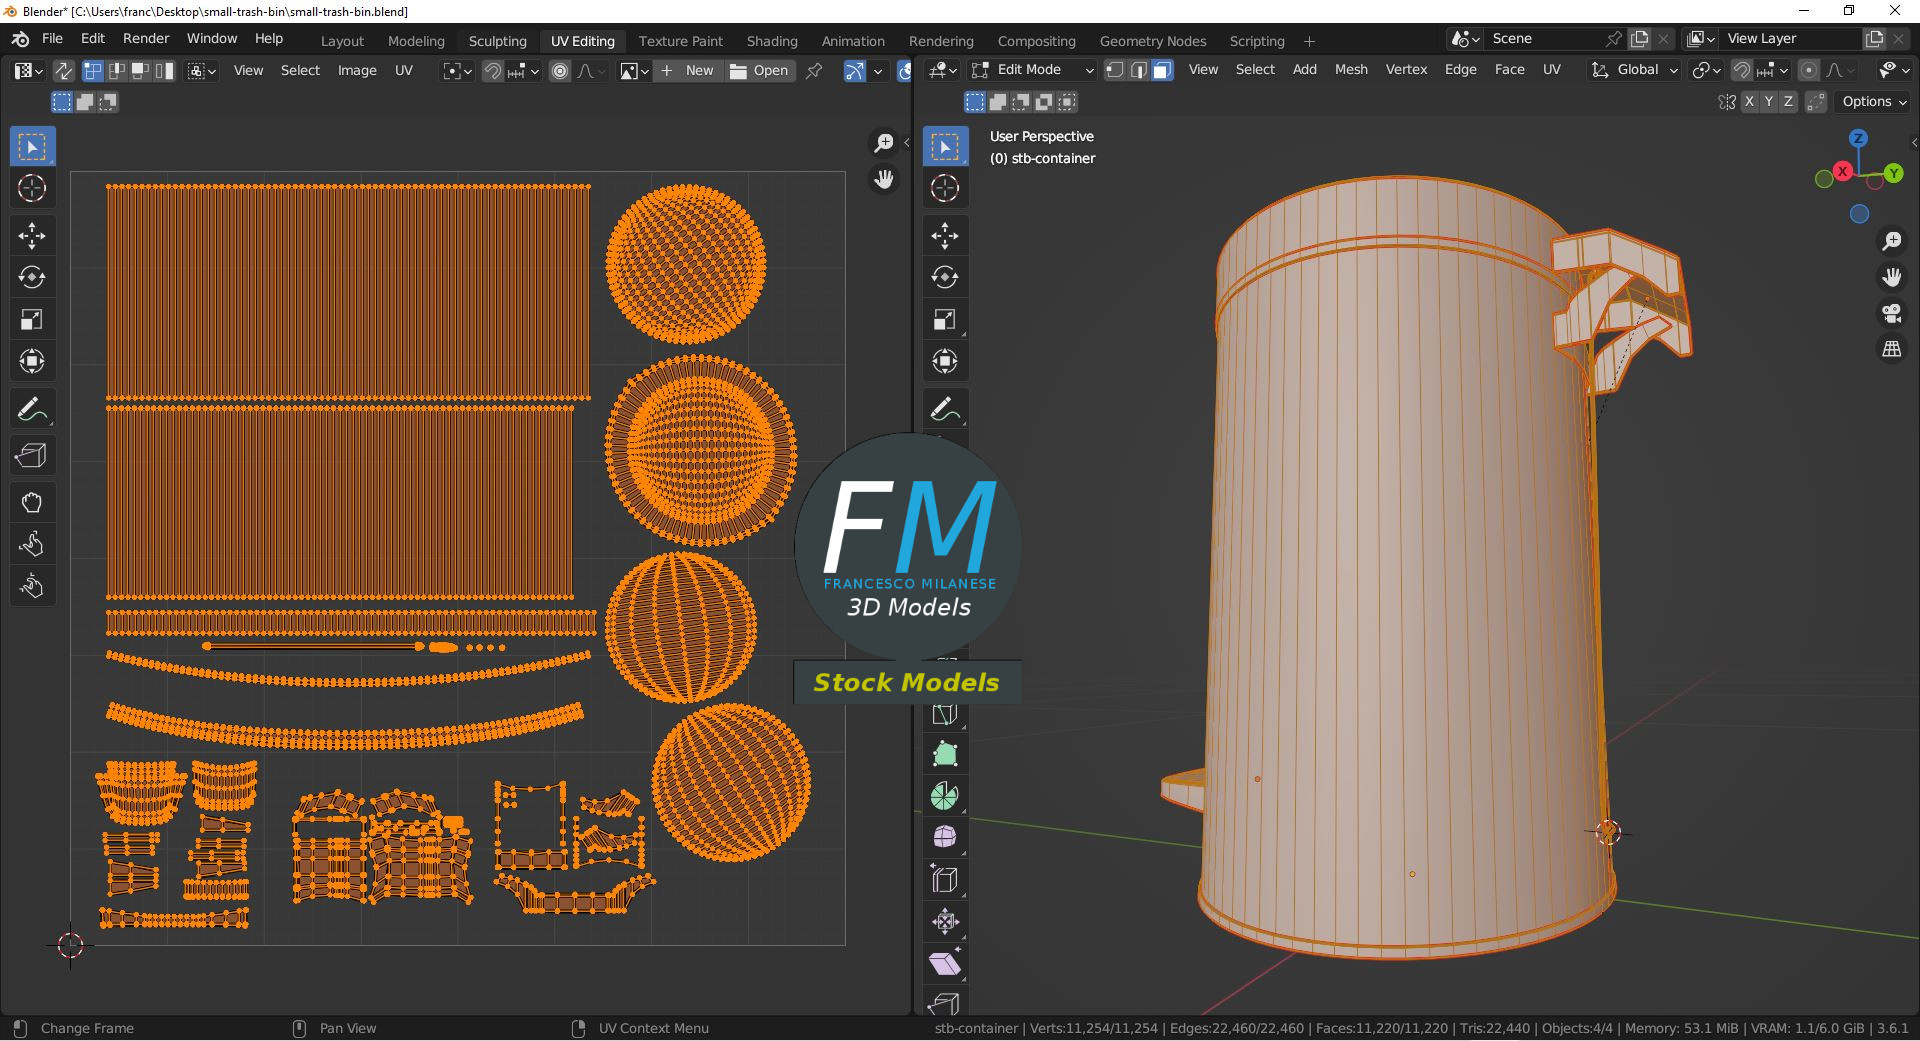Enable UV edge select mode
The width and height of the screenshot is (1920, 1041).
click(x=117, y=71)
